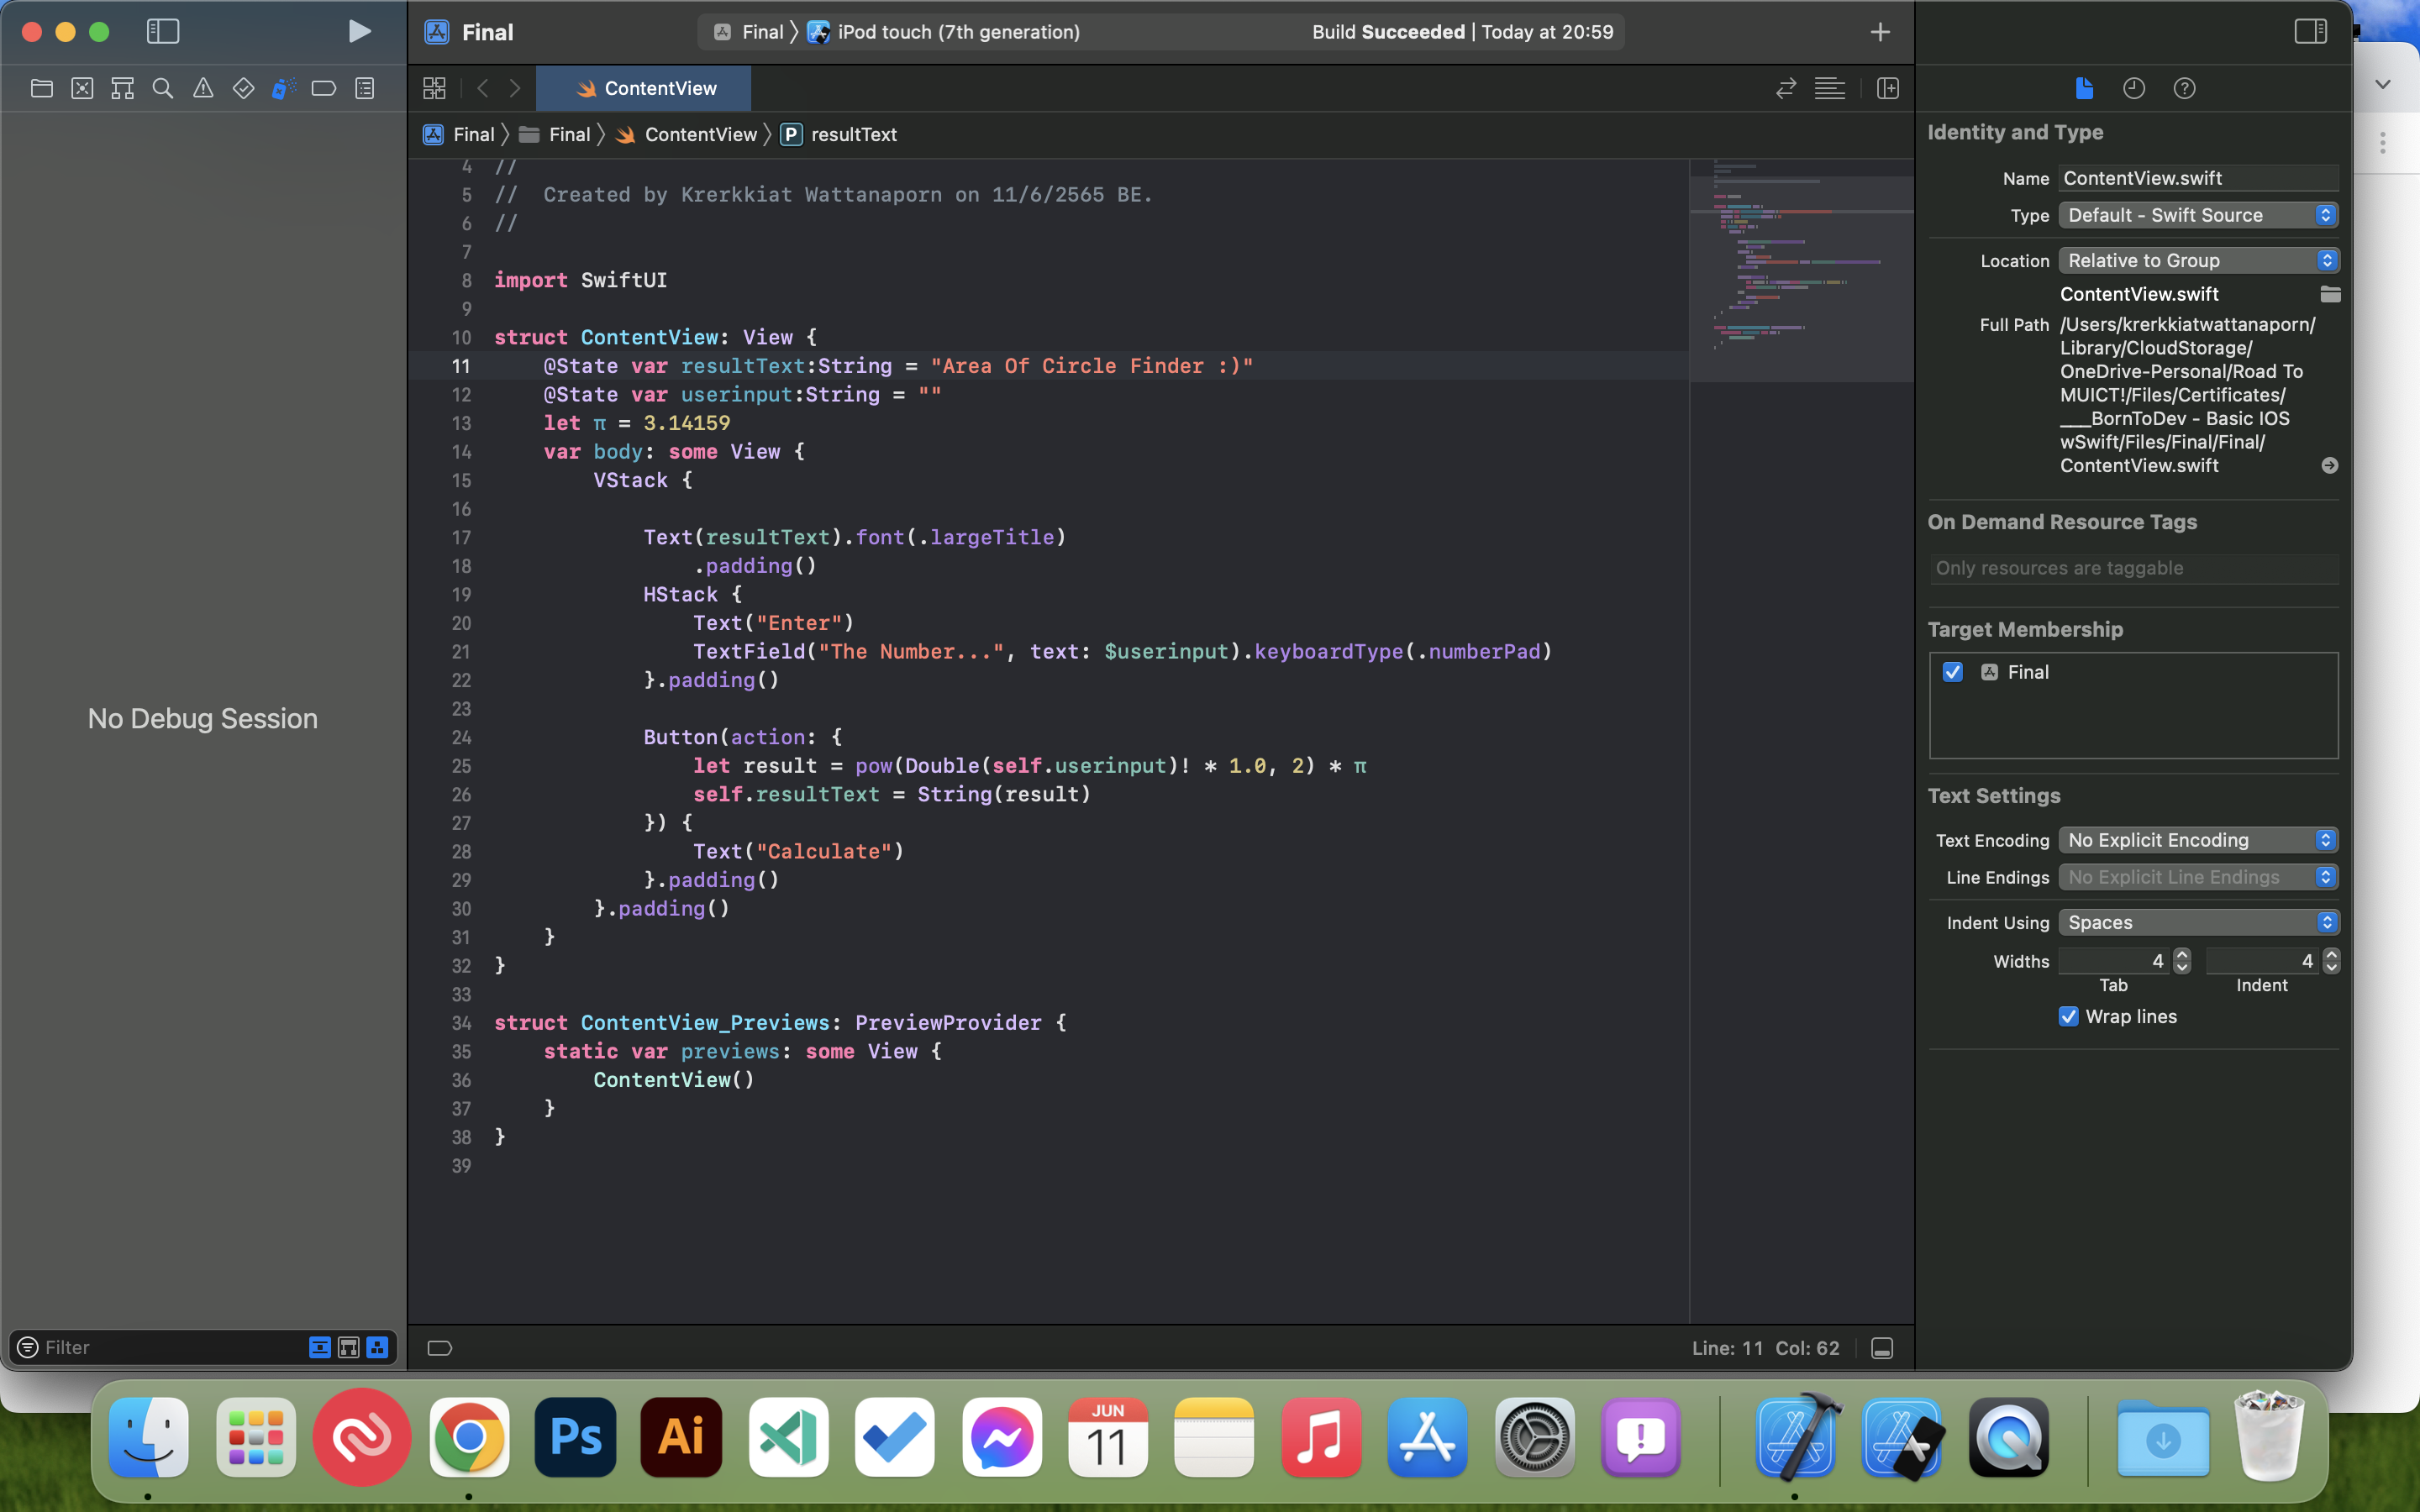Switch to the History inspector icon
The image size is (2420, 1512).
[x=2134, y=88]
